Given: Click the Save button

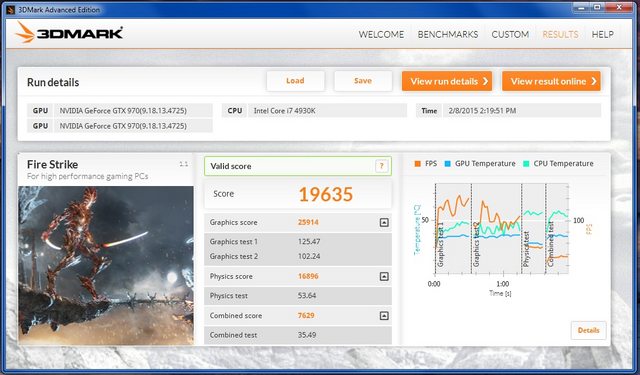Looking at the screenshot, I should tap(363, 81).
